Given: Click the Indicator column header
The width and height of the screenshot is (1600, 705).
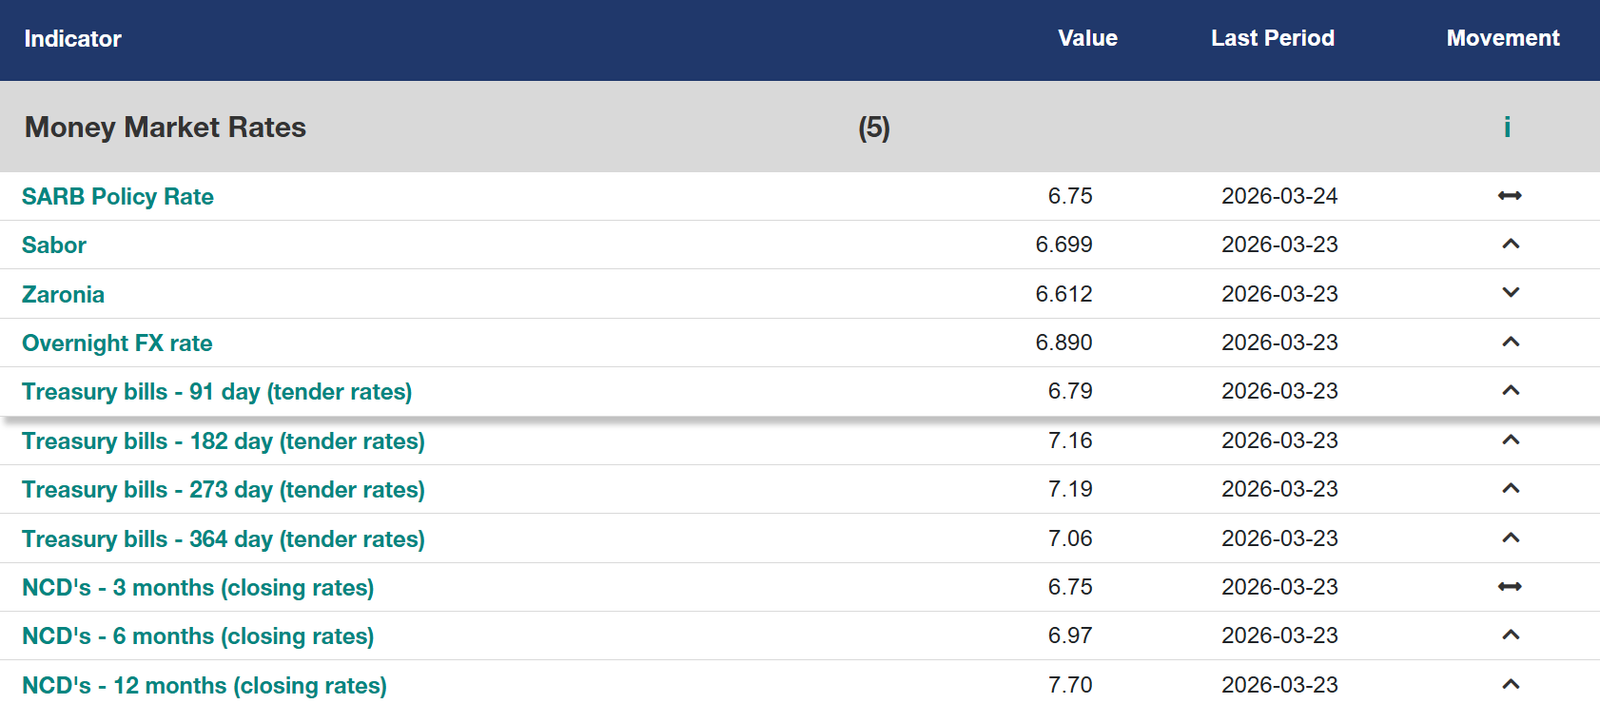Looking at the screenshot, I should tap(72, 39).
